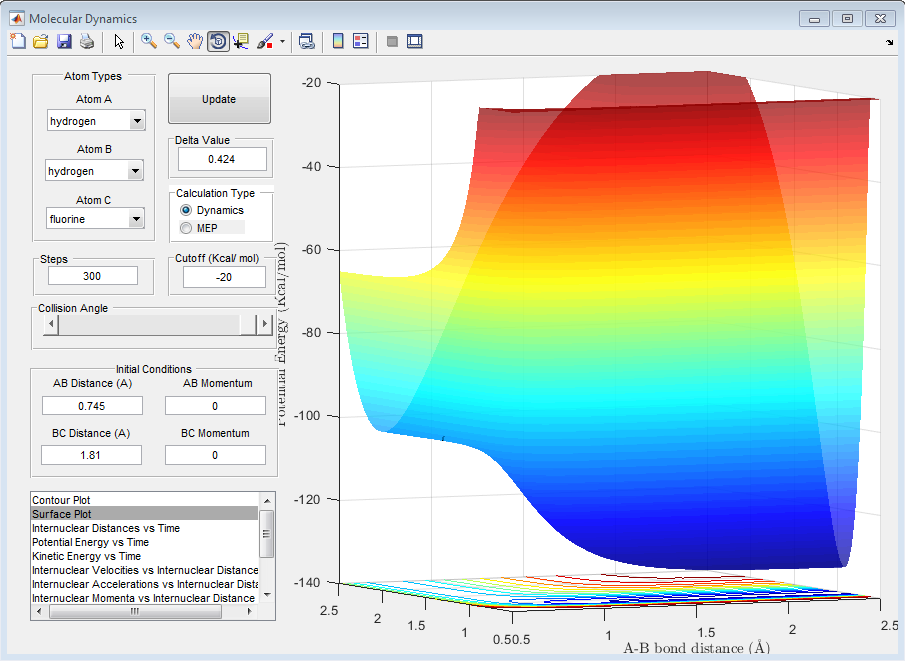Expand the Atom C fluorine dropdown
The width and height of the screenshot is (905, 661).
point(137,218)
